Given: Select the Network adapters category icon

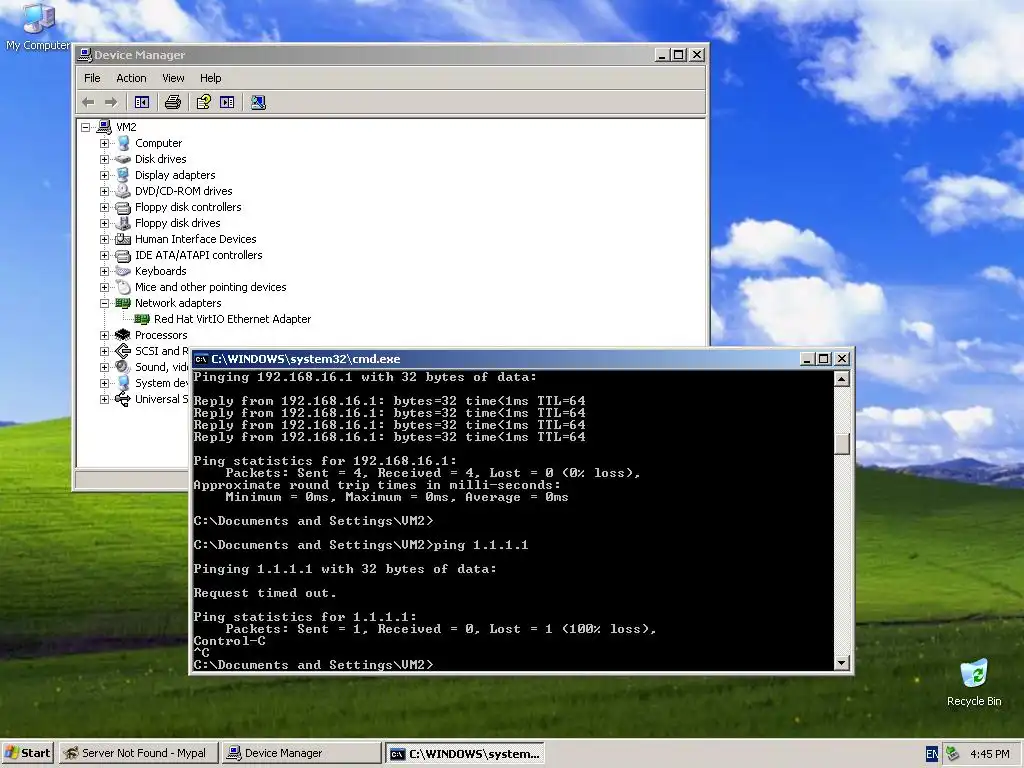Looking at the screenshot, I should (123, 303).
